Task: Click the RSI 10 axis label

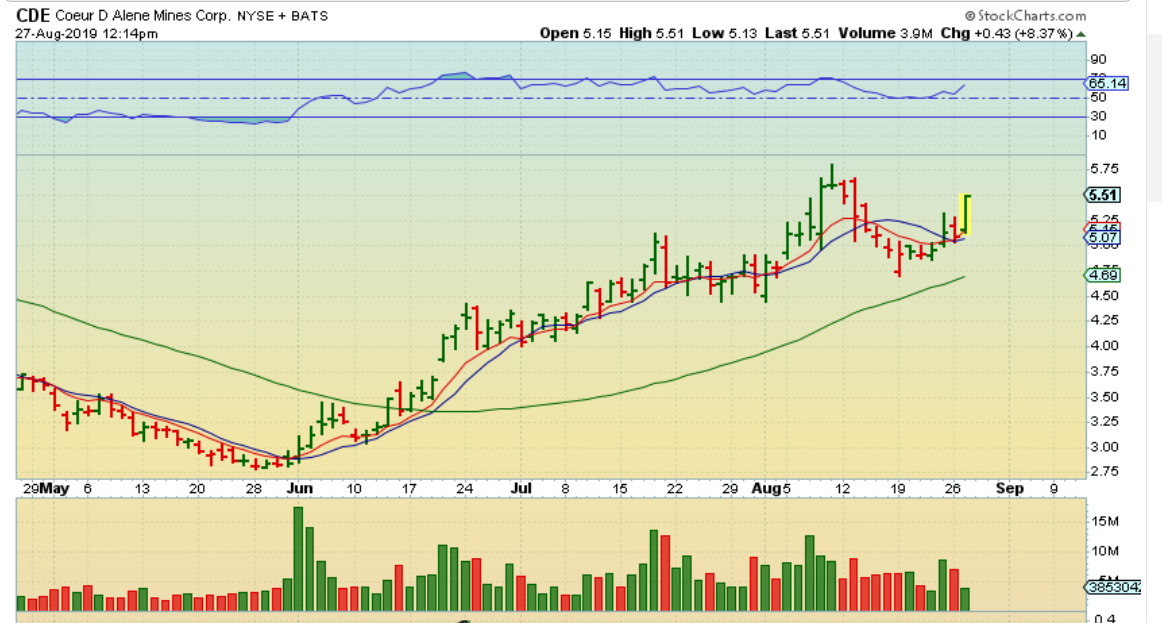Action: point(1098,135)
